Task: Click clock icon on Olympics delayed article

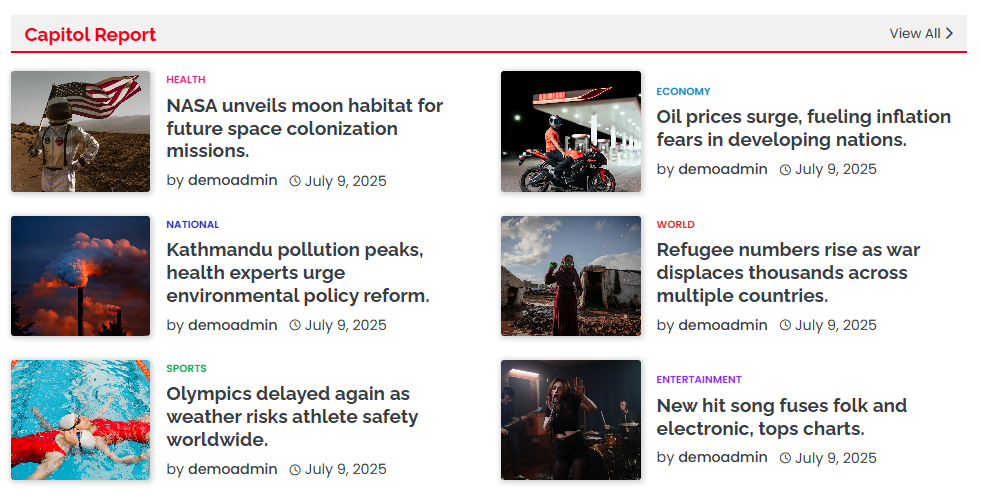Action: tap(295, 470)
